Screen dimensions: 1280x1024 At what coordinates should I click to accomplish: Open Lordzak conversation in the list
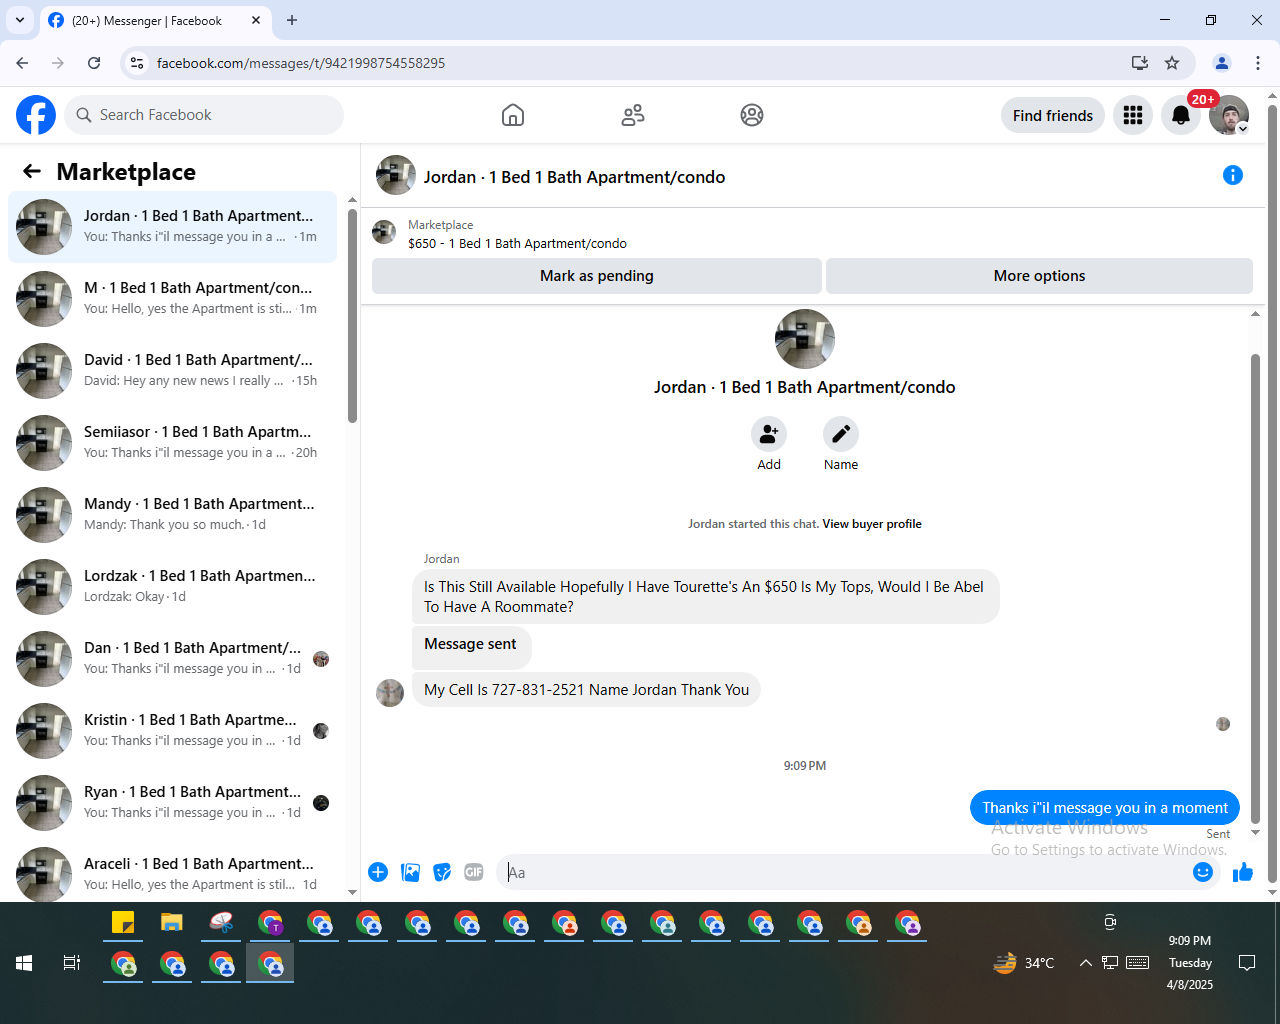(172, 587)
